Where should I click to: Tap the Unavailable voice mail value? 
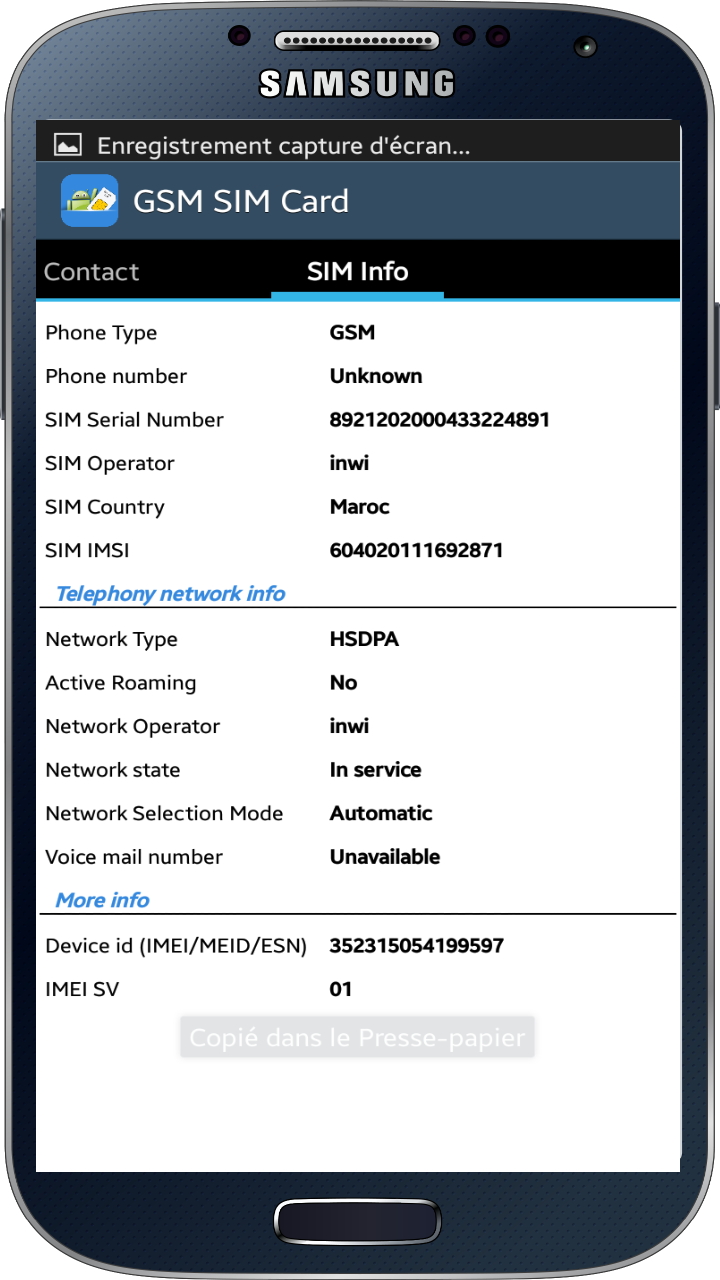coord(385,857)
